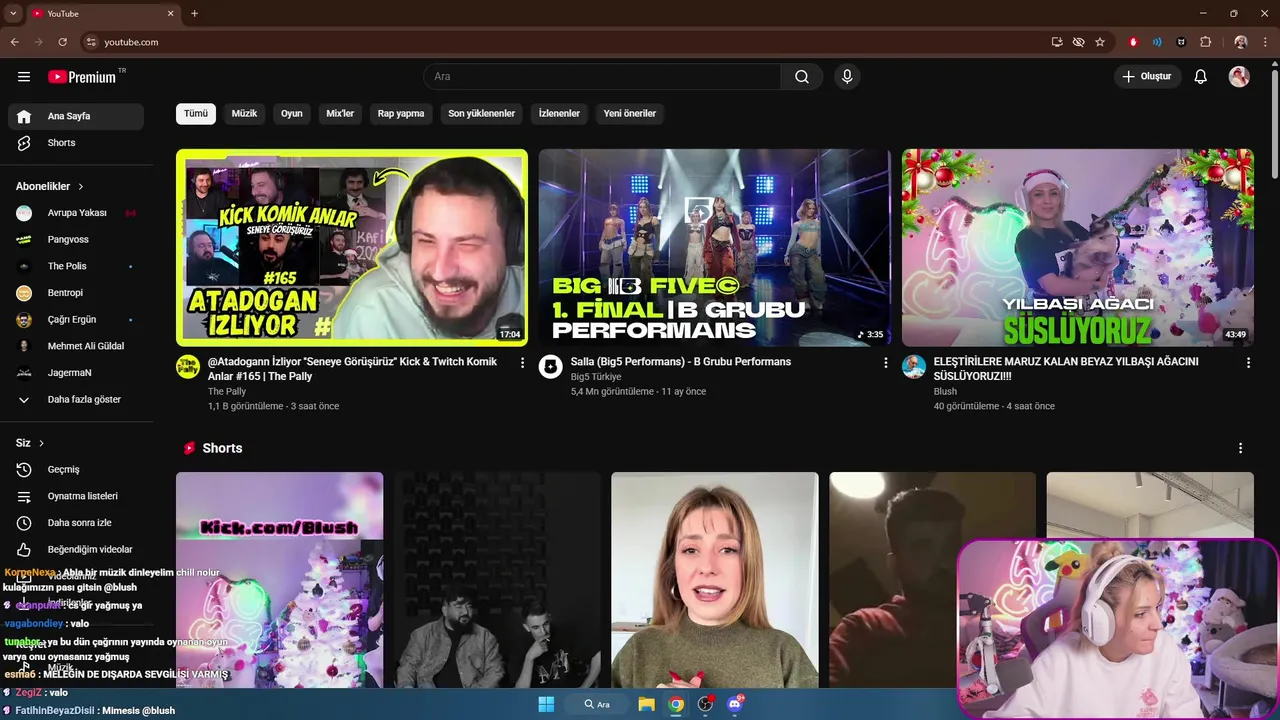Click Big5 Türkiye channel avatar
Viewport: 1280px width, 720px height.
550,366
